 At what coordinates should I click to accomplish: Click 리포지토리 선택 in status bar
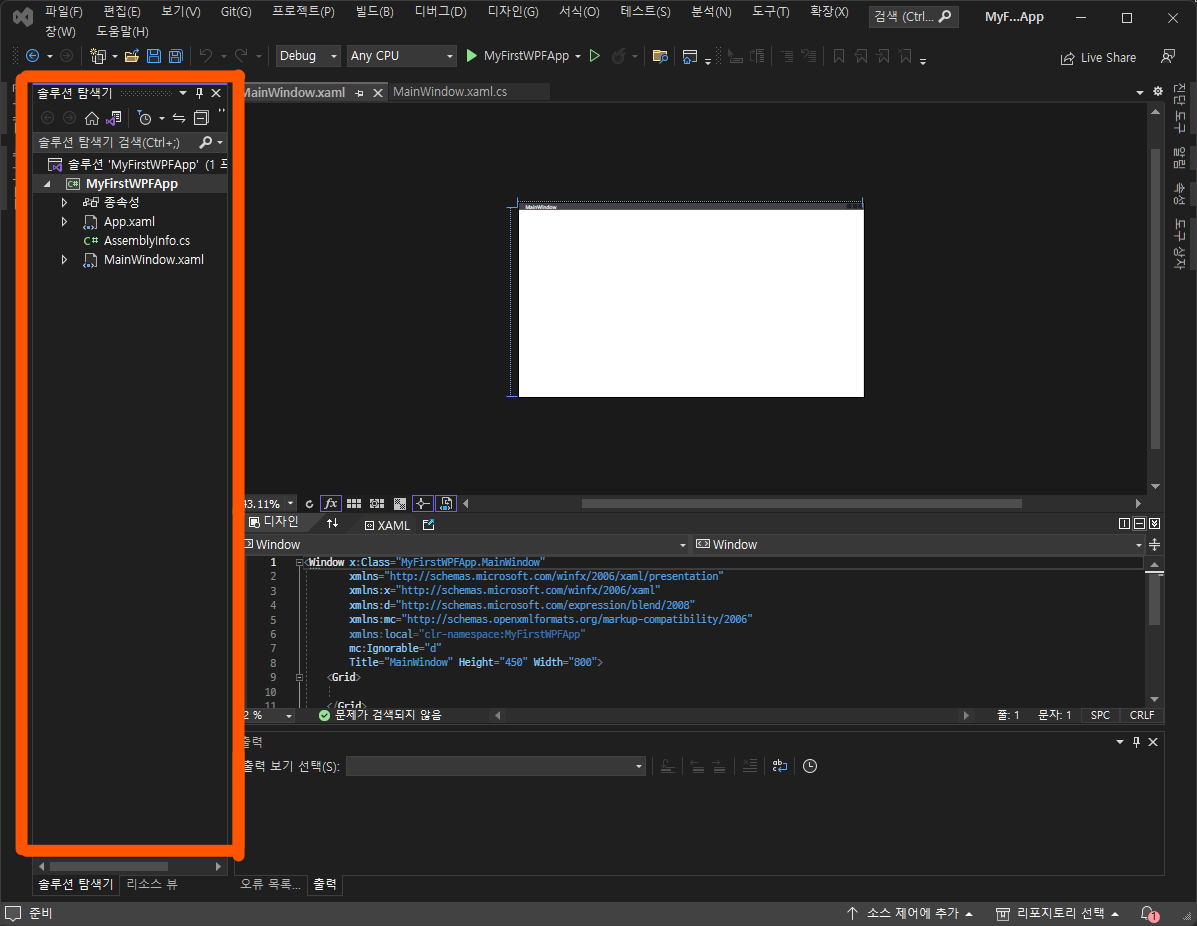[1058, 913]
